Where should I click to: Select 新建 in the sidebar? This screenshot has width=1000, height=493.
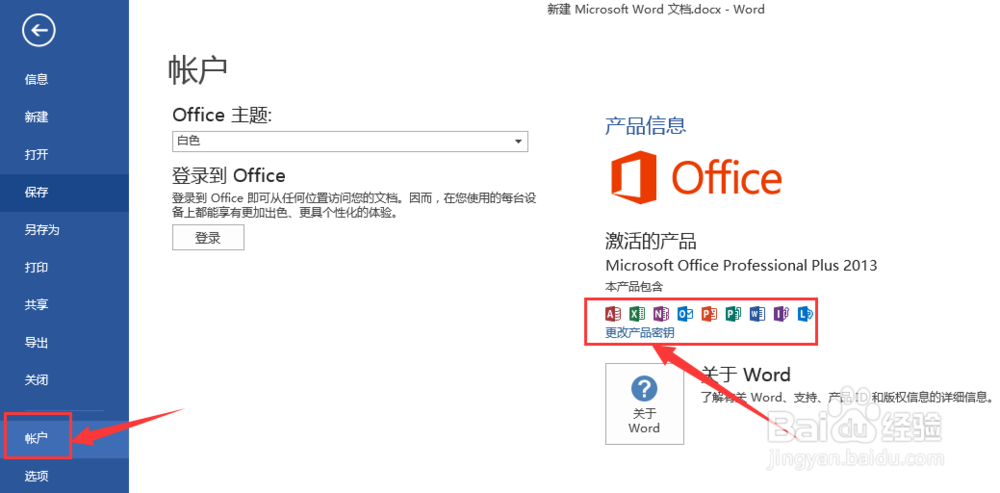pyautogui.click(x=64, y=117)
